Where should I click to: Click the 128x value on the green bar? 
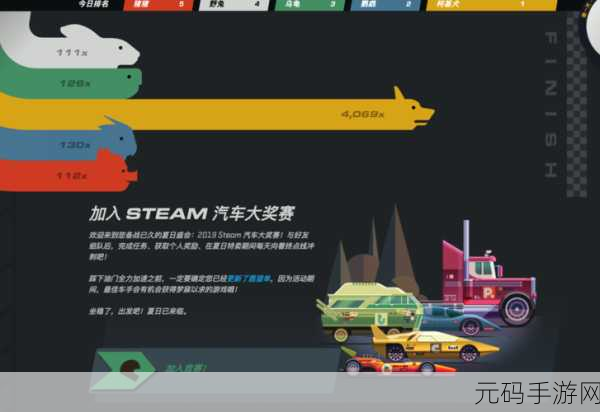point(75,83)
